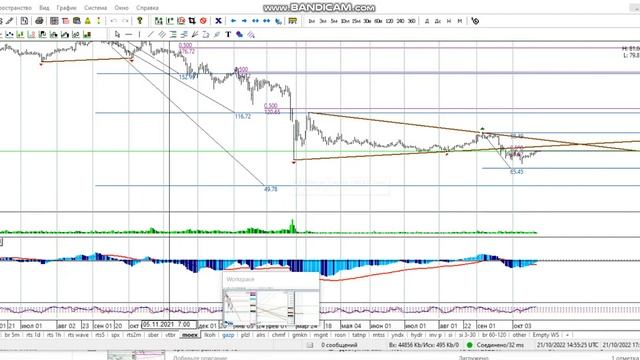Select the blue shapes drawing tool

pyautogui.click(x=240, y=35)
